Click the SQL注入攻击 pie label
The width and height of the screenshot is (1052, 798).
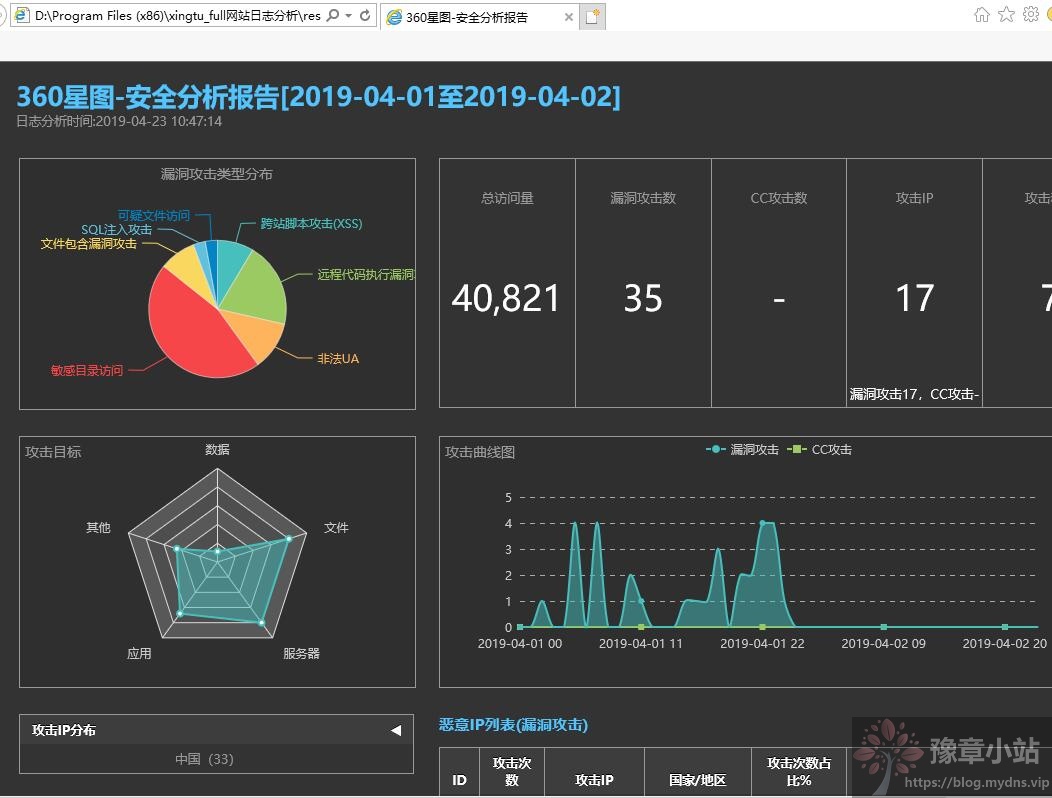pyautogui.click(x=117, y=230)
